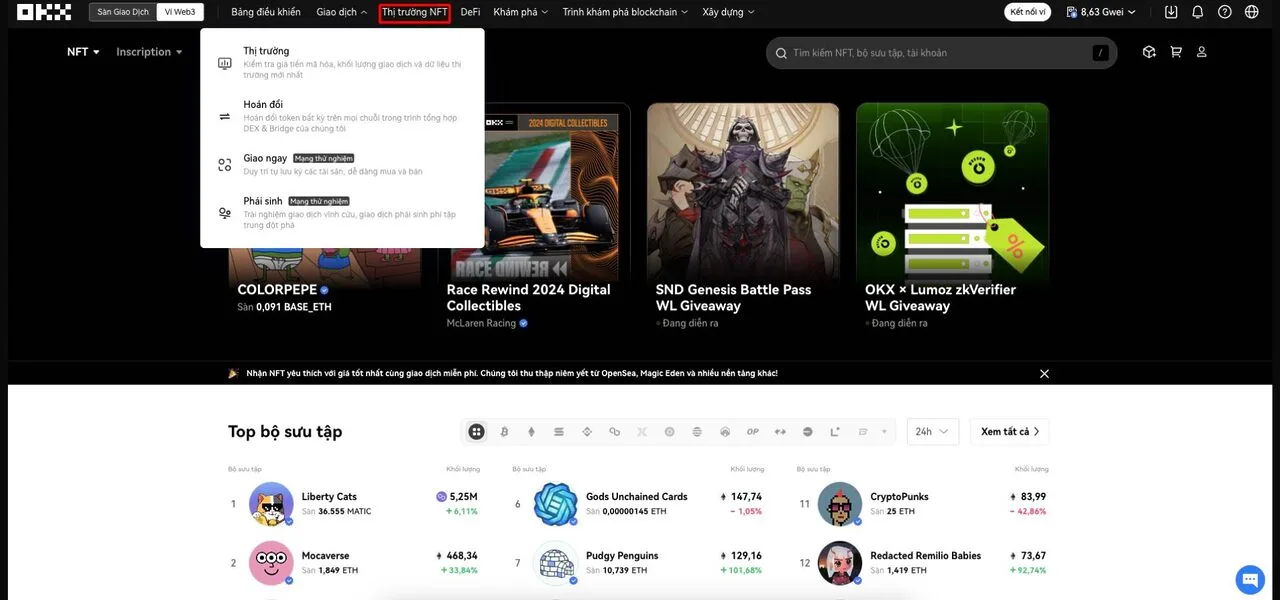Click the user profile icon
Image resolution: width=1280 pixels, height=600 pixels.
(x=1202, y=52)
